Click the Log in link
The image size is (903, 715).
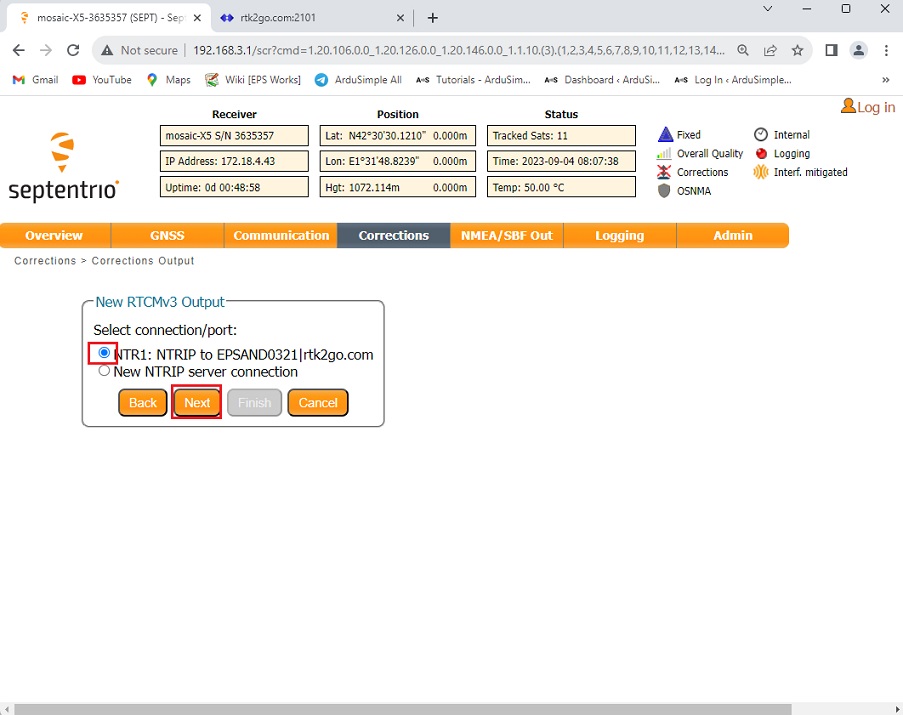pyautogui.click(x=868, y=107)
